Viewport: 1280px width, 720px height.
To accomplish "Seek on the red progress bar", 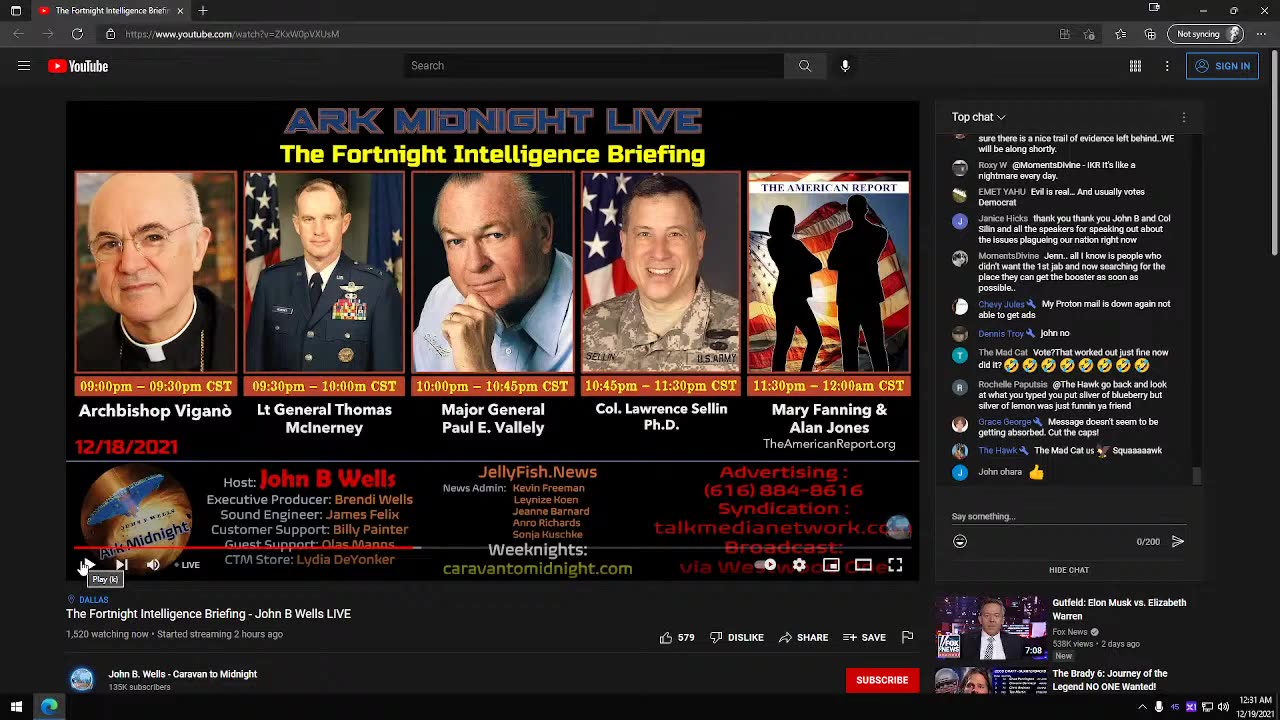I will (492, 547).
